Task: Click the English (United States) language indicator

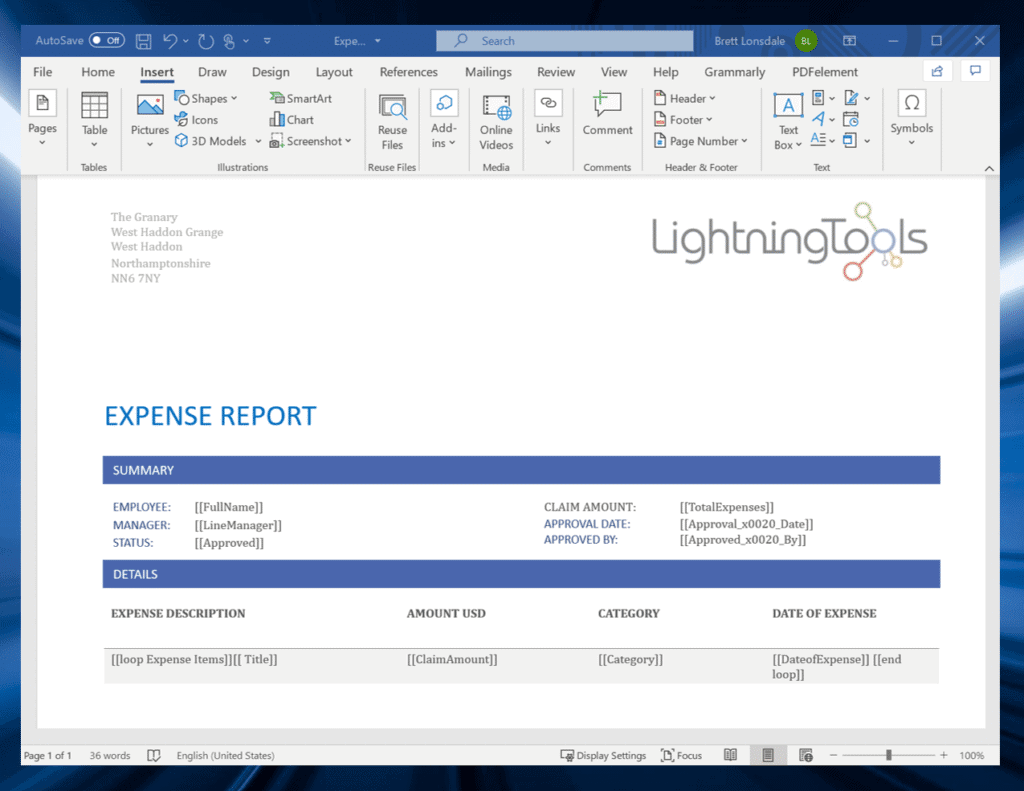Action: point(225,756)
